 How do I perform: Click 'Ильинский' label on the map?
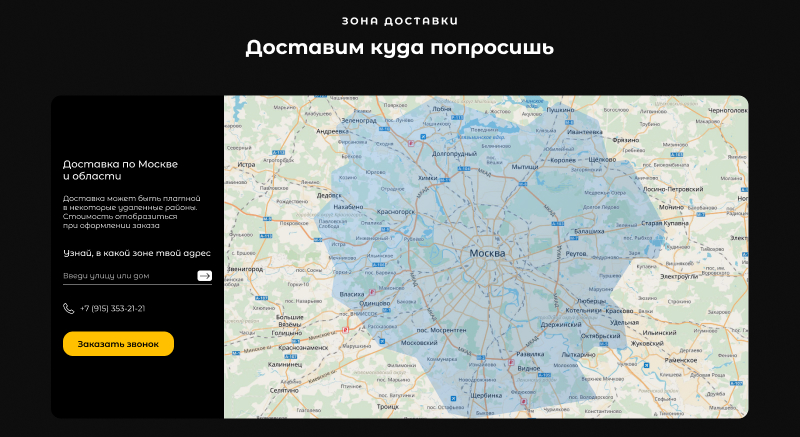(659, 333)
